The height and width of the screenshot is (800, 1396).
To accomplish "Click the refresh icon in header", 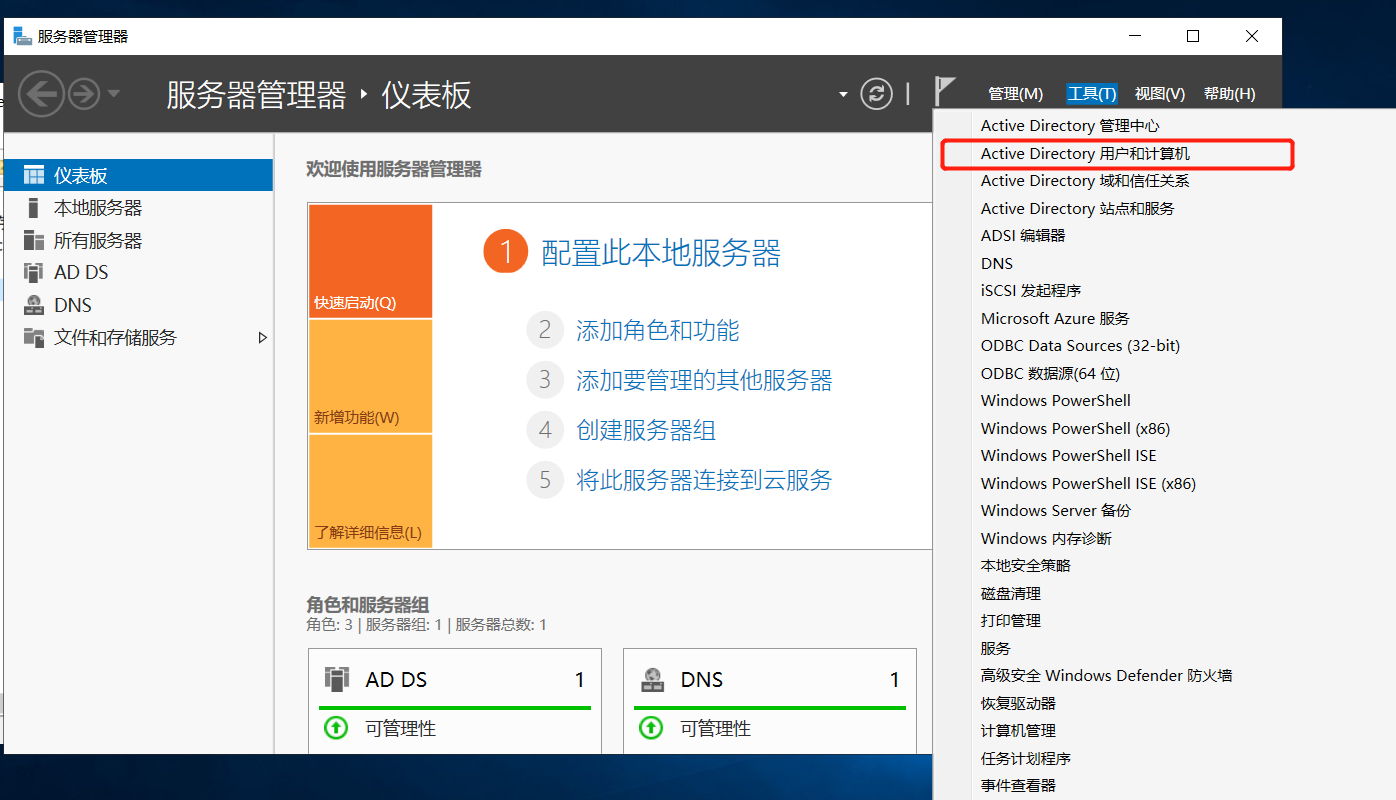I will pyautogui.click(x=876, y=94).
